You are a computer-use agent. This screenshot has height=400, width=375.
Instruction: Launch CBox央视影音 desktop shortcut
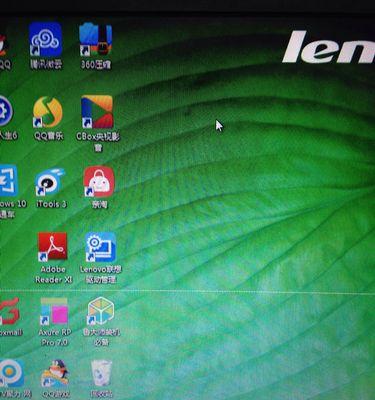click(x=97, y=112)
